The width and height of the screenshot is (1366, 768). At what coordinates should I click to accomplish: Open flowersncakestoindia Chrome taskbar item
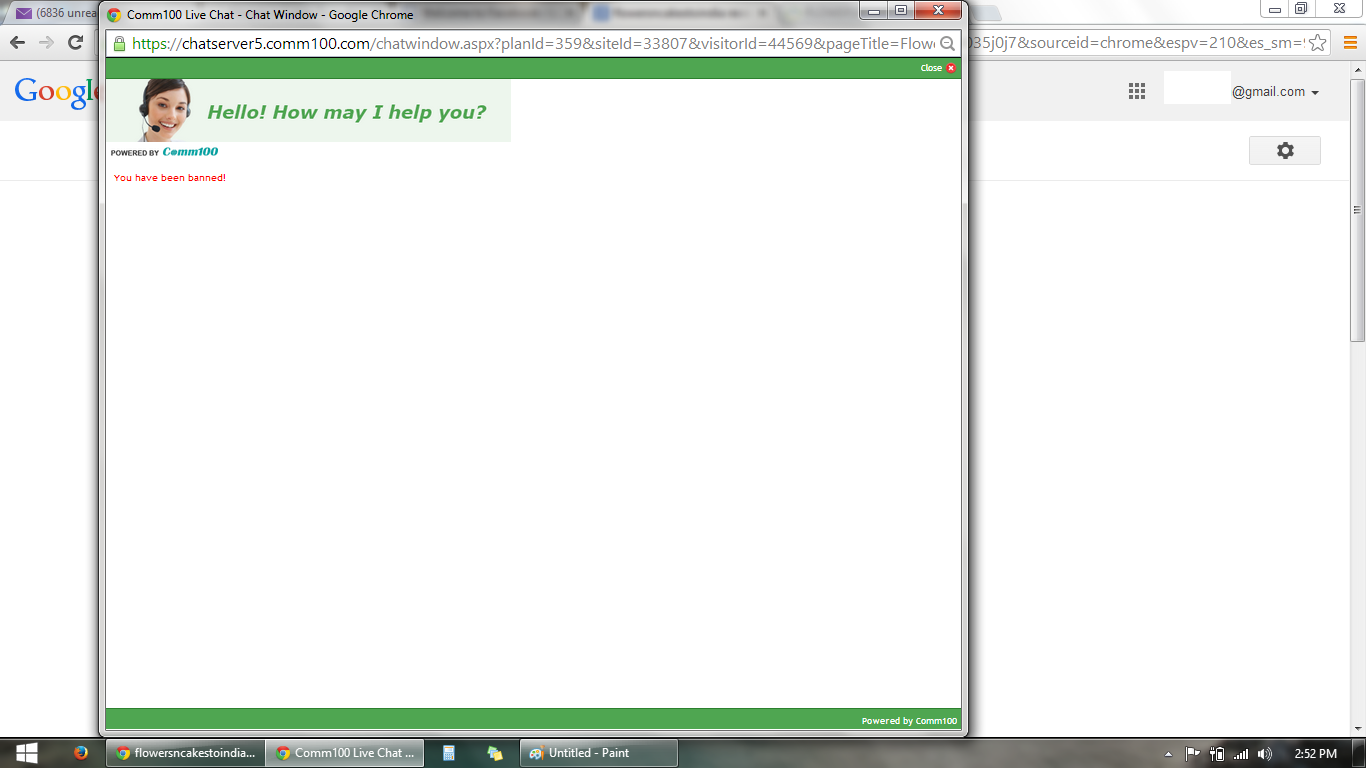click(186, 753)
